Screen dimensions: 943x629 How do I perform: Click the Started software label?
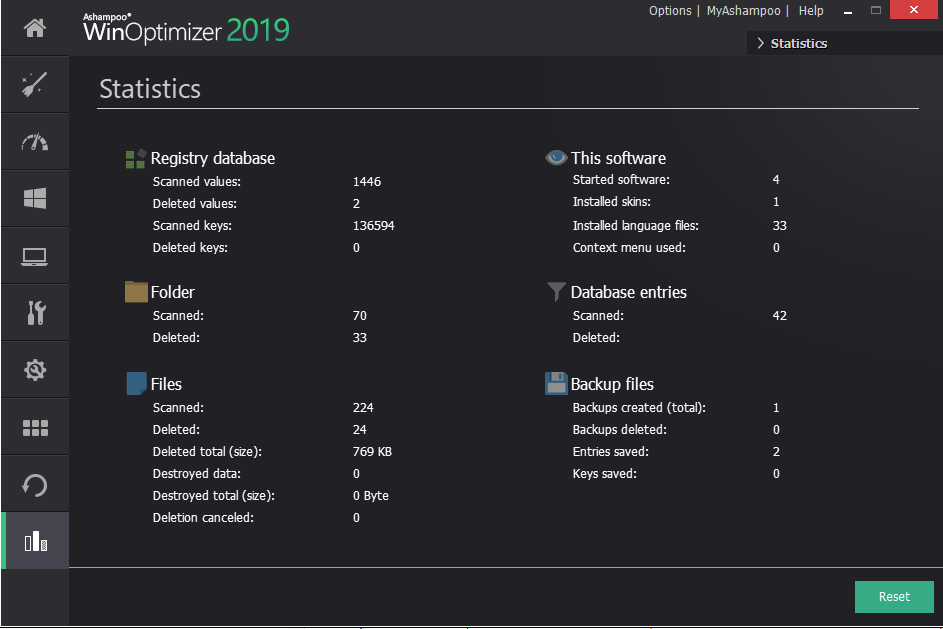coord(621,180)
